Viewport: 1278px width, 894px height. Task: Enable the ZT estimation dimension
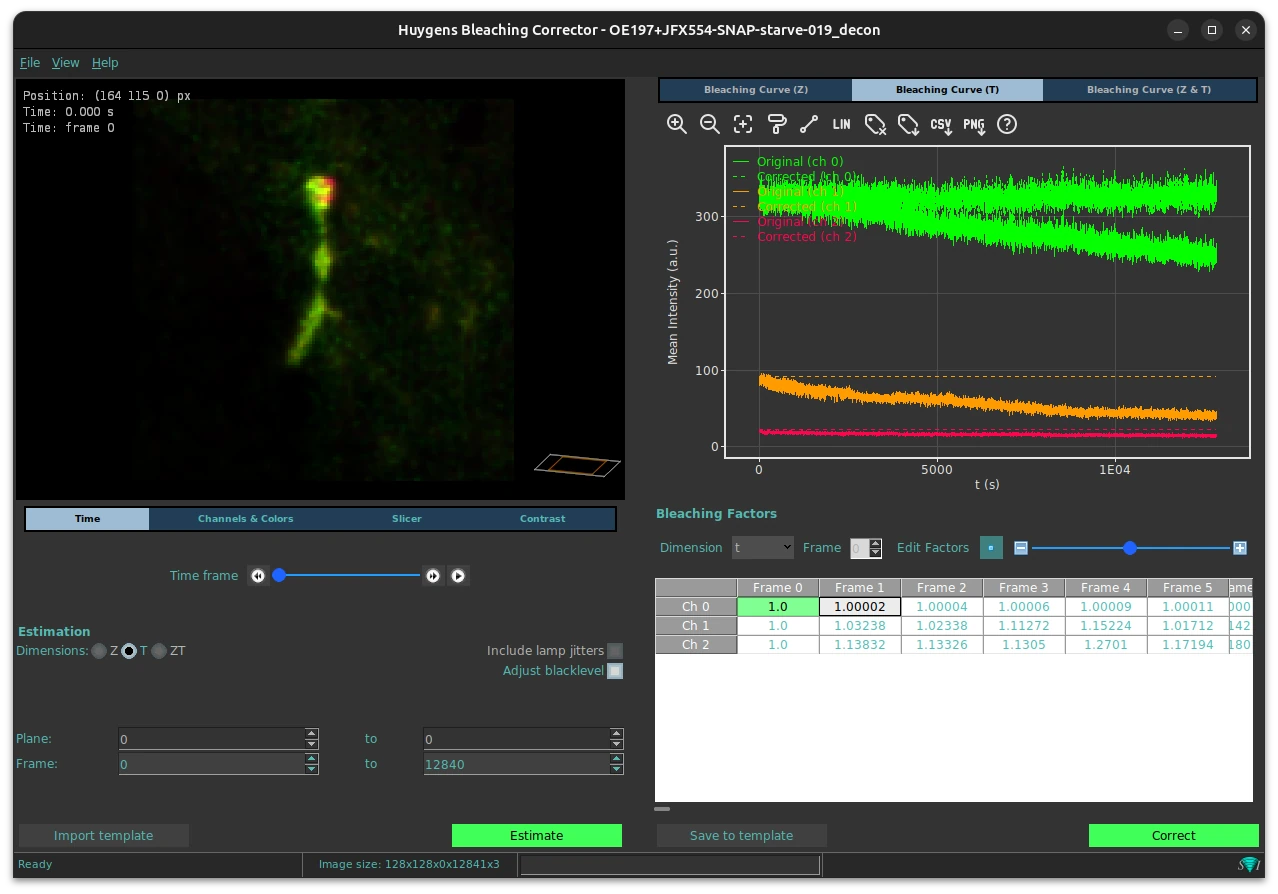click(x=159, y=651)
